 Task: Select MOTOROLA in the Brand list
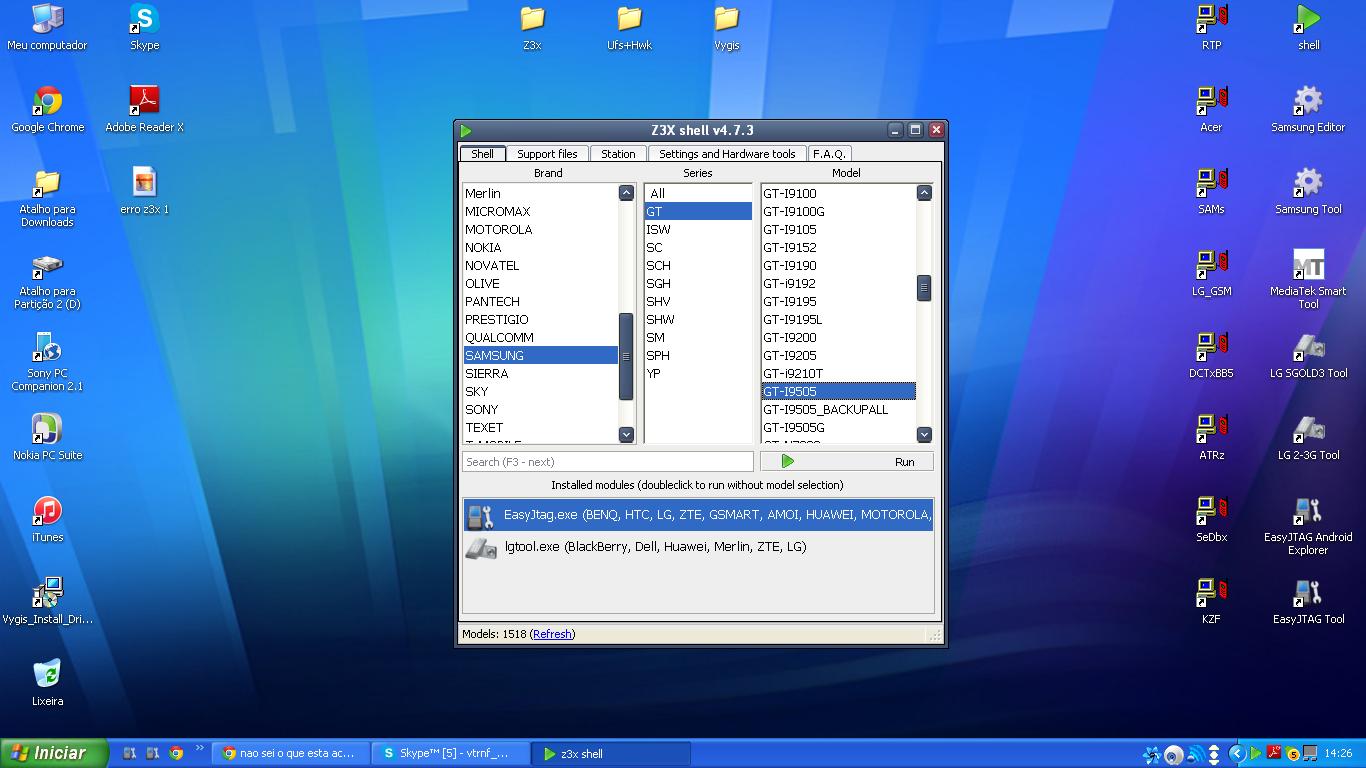pos(540,230)
